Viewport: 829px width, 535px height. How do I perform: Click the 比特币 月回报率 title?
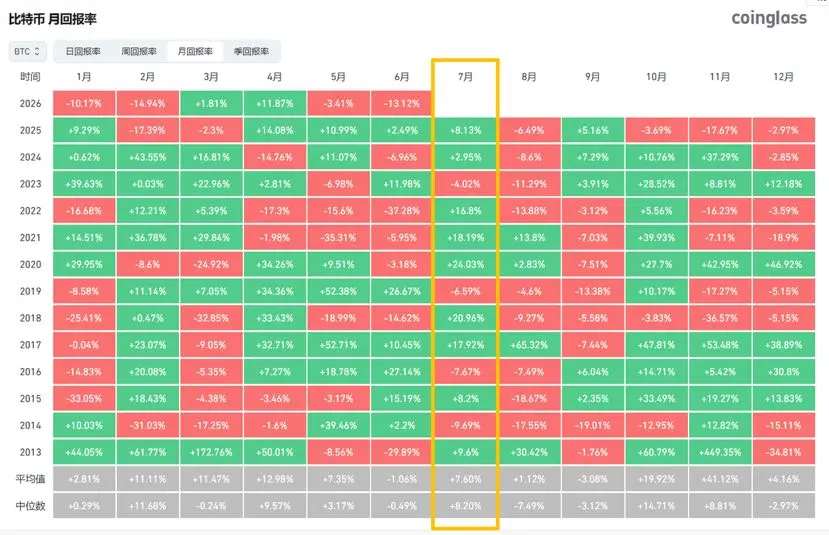52,20
